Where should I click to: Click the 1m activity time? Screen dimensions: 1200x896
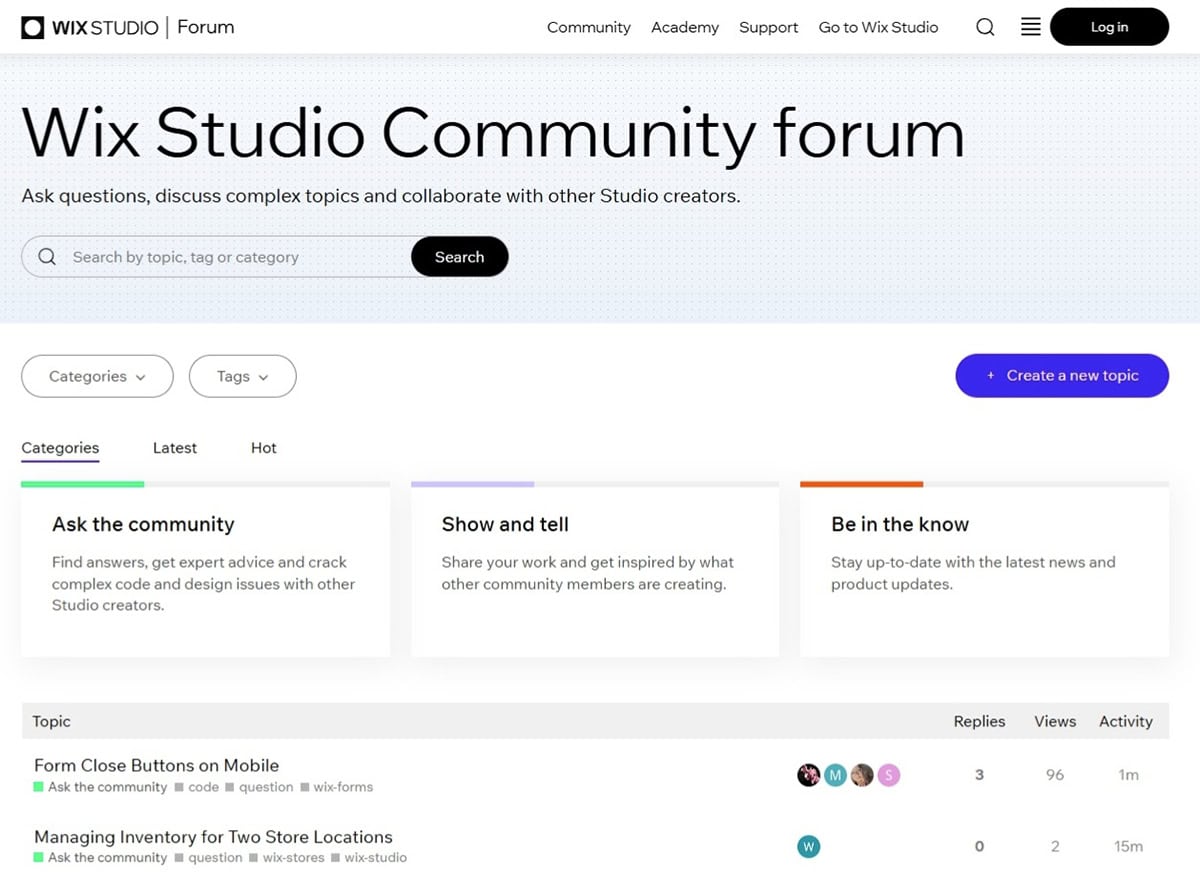click(x=1128, y=775)
